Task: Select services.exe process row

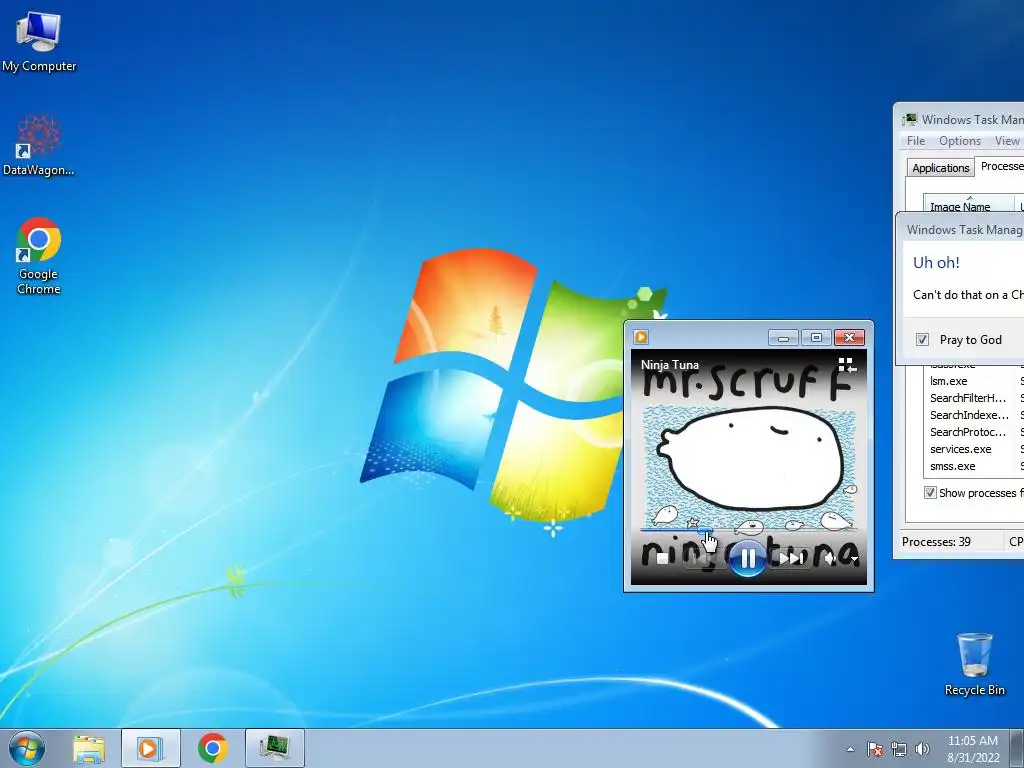Action: pyautogui.click(x=974, y=449)
